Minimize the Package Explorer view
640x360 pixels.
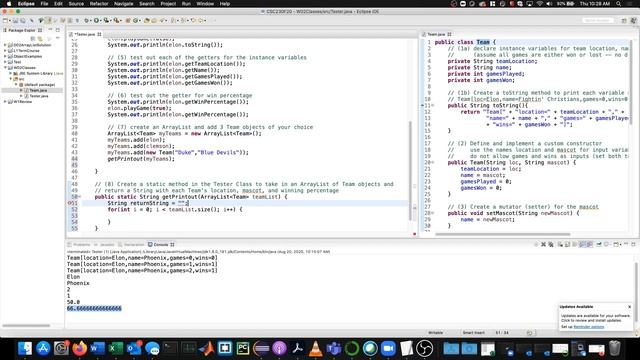pyautogui.click(x=51, y=30)
